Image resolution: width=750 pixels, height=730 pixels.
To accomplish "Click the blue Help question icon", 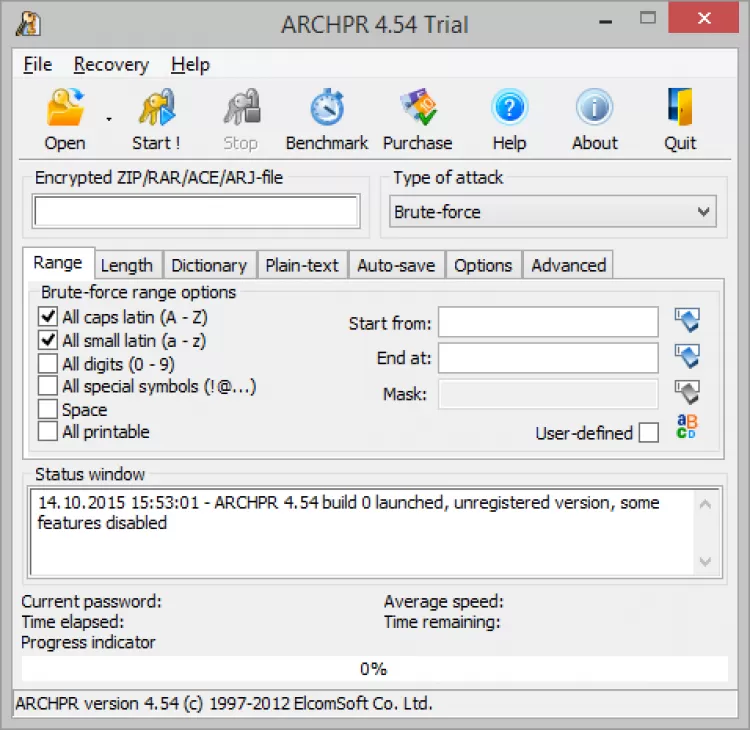I will (x=509, y=107).
